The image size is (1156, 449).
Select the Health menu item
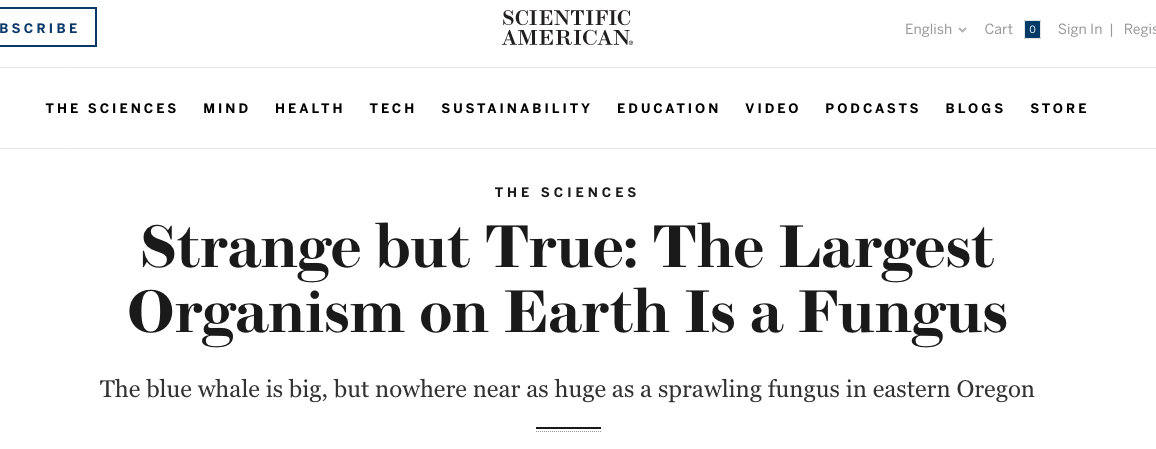(309, 109)
